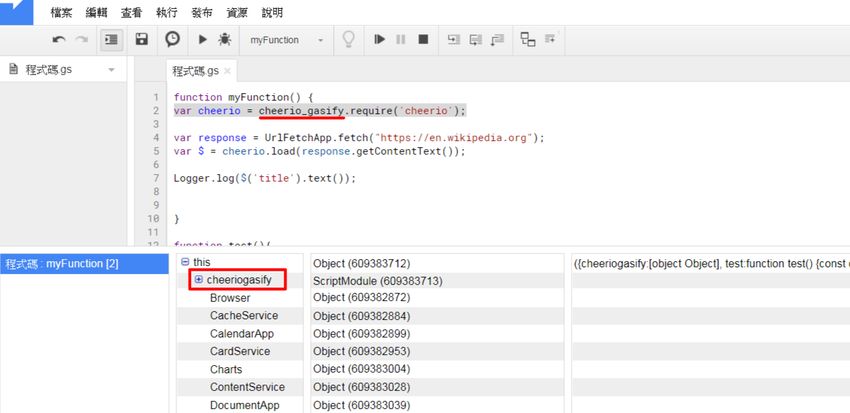Close the 程式碼.gs editor tab
The height and width of the screenshot is (413, 850).
tap(227, 71)
